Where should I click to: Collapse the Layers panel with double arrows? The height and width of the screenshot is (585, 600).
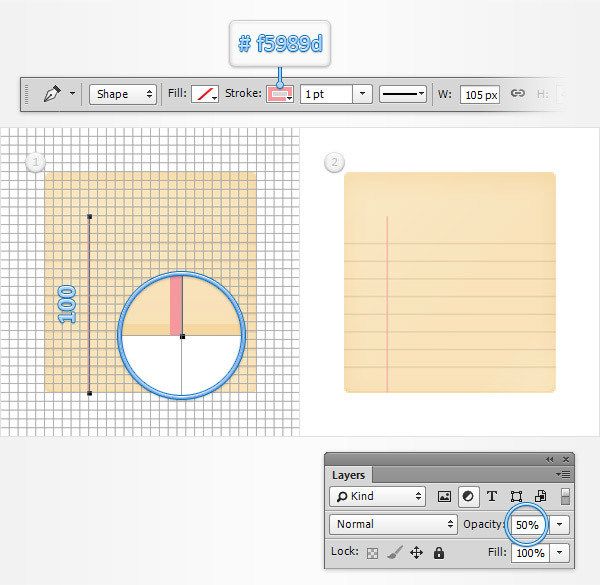(550, 459)
